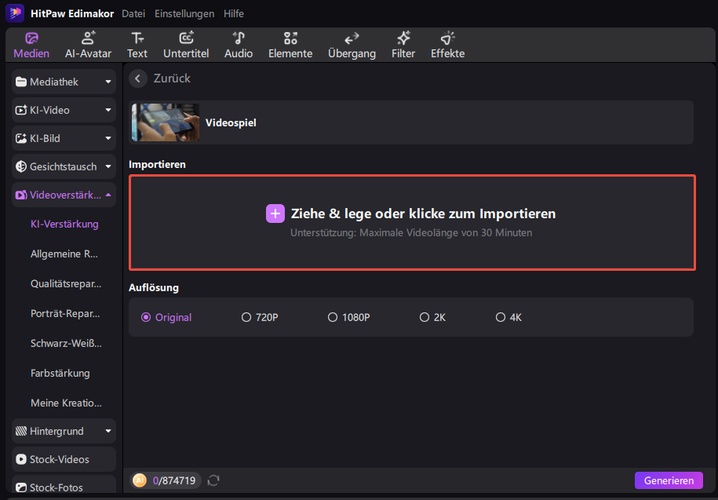Click the Zurück back arrow icon
This screenshot has width=718, height=500.
[x=137, y=78]
